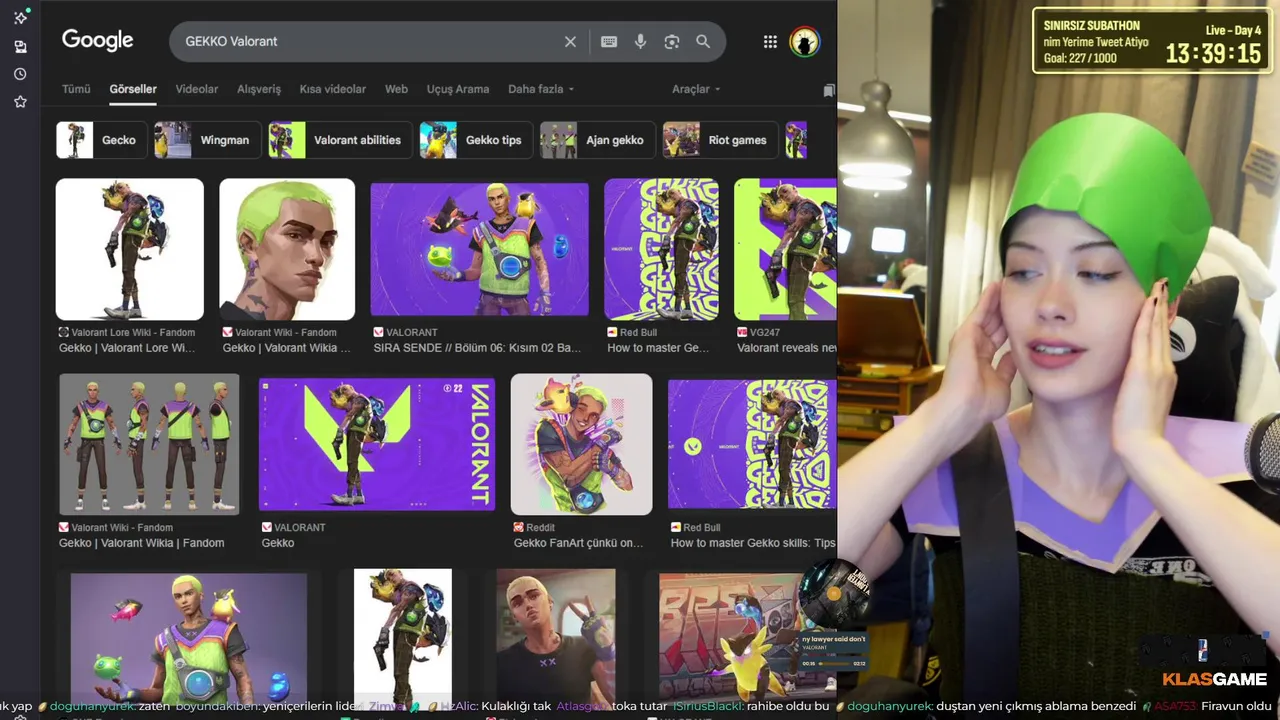Open the four-pose Gekko model sheet image
The height and width of the screenshot is (720, 1280).
[x=149, y=444]
